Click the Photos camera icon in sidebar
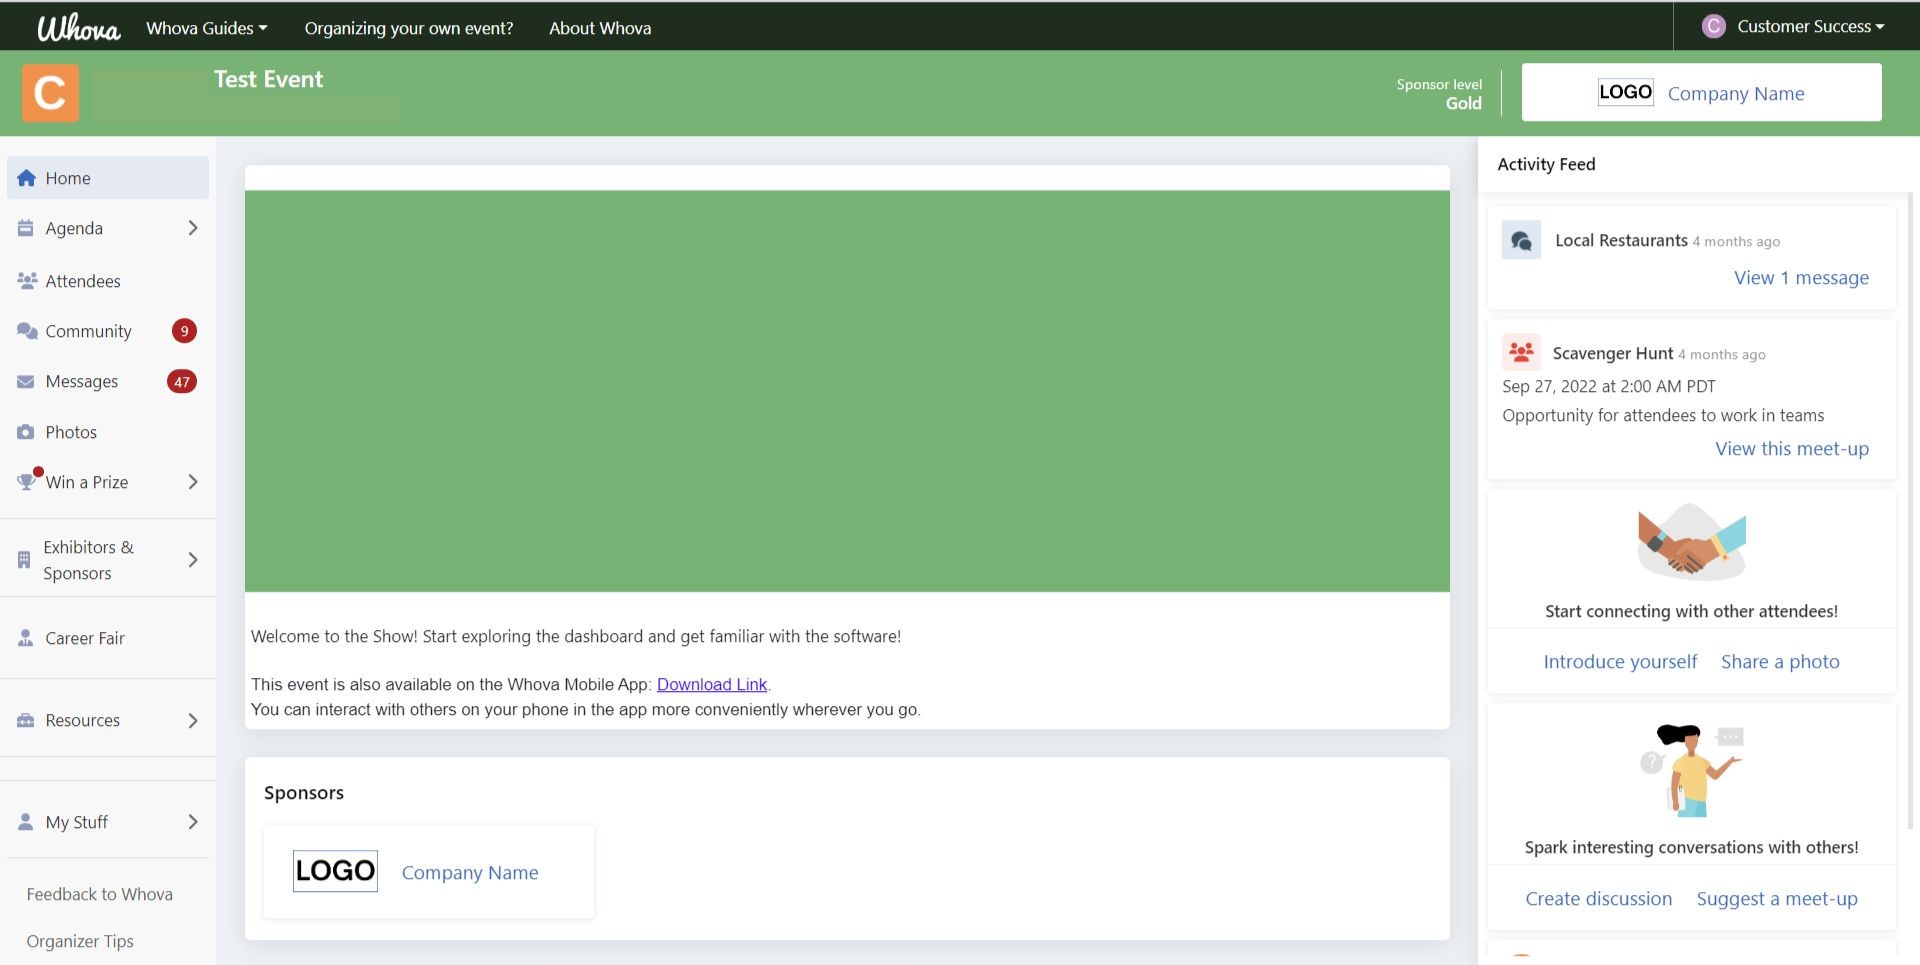1920x965 pixels. tap(26, 432)
